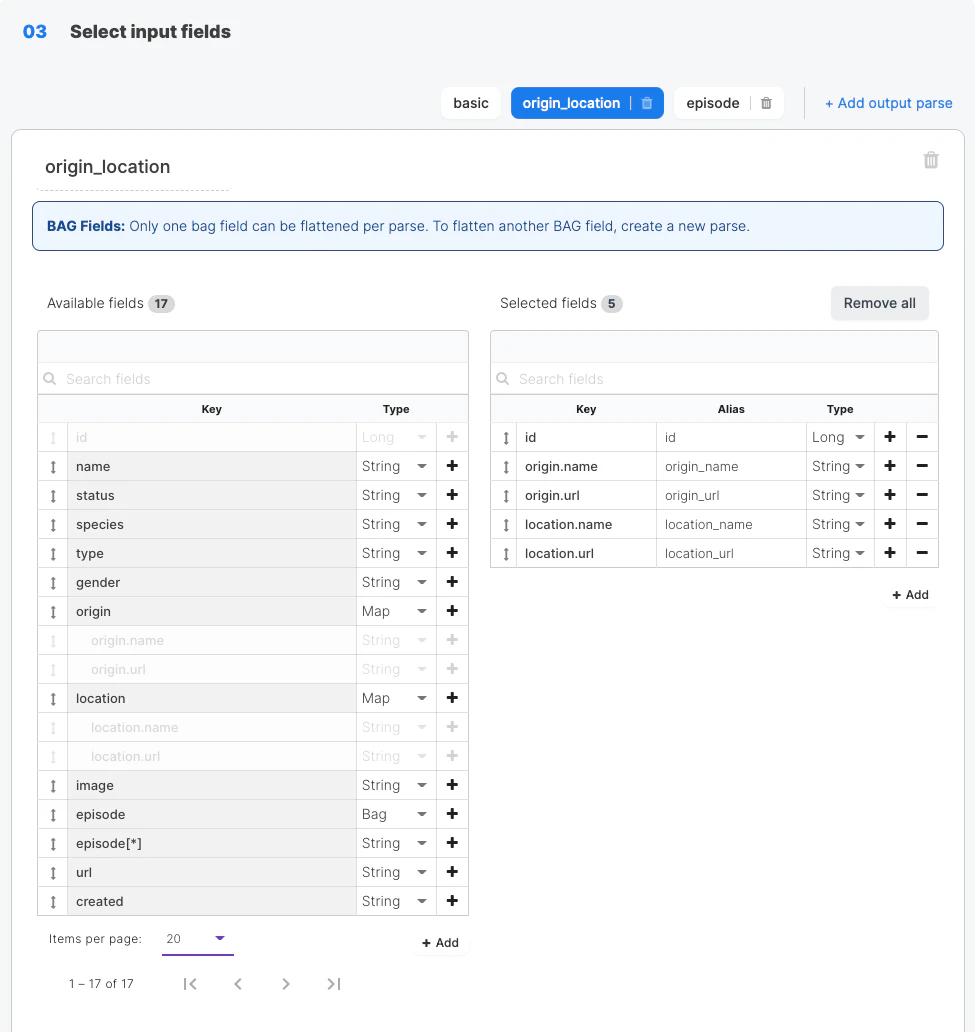Open Map type dropdown for origin field
This screenshot has width=975, height=1032.
click(395, 611)
